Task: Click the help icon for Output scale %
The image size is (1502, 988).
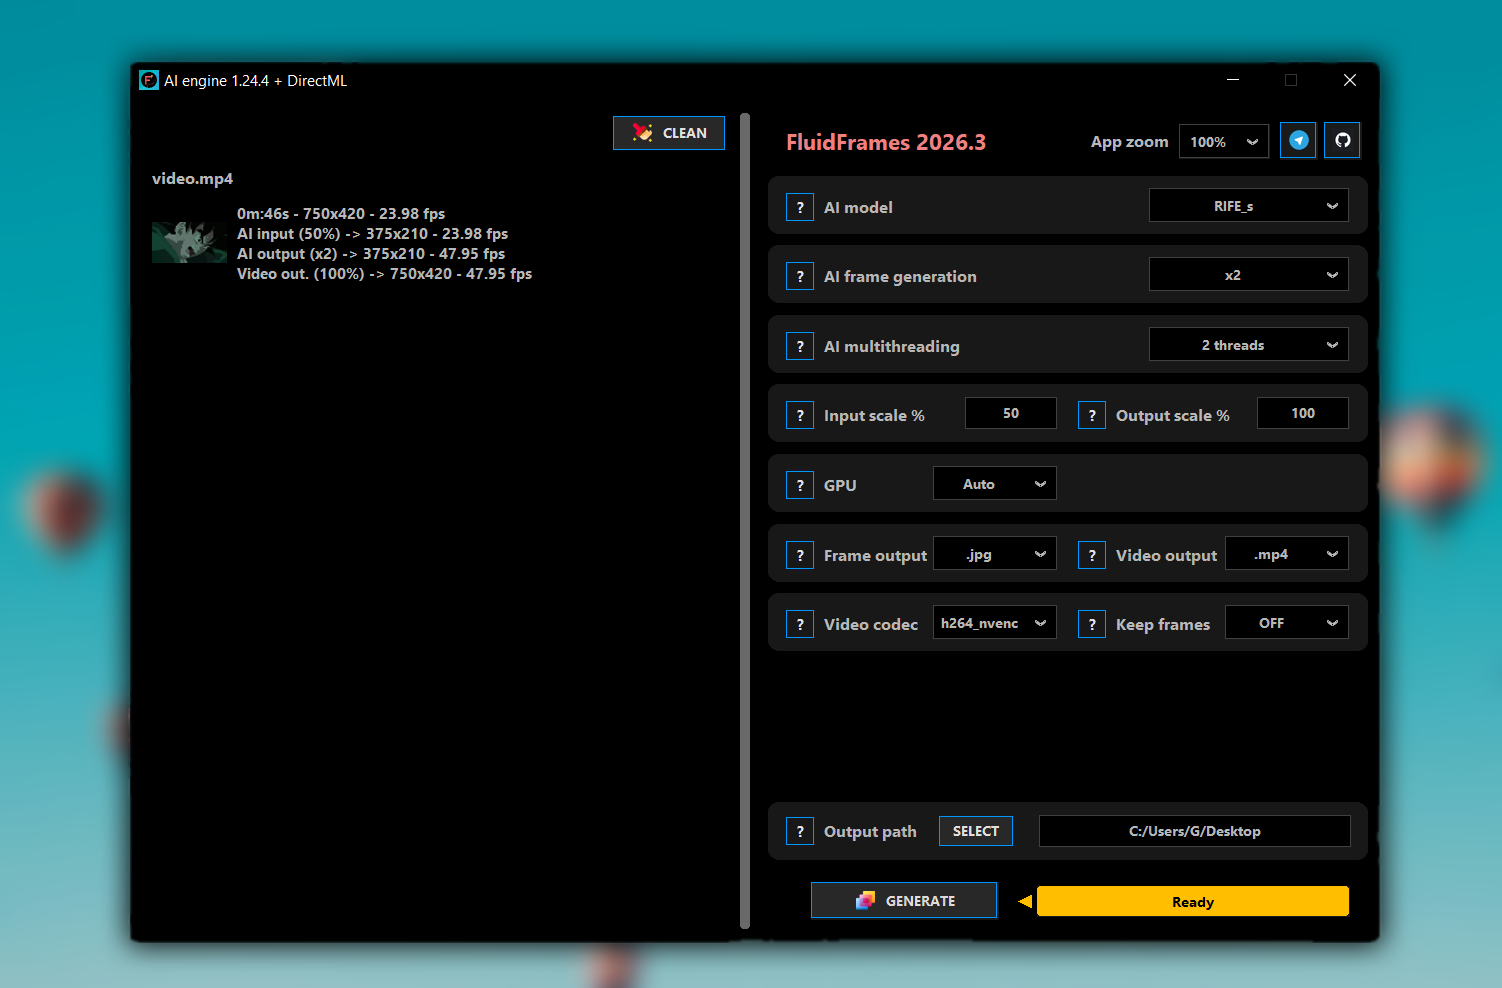Action: tap(1092, 415)
